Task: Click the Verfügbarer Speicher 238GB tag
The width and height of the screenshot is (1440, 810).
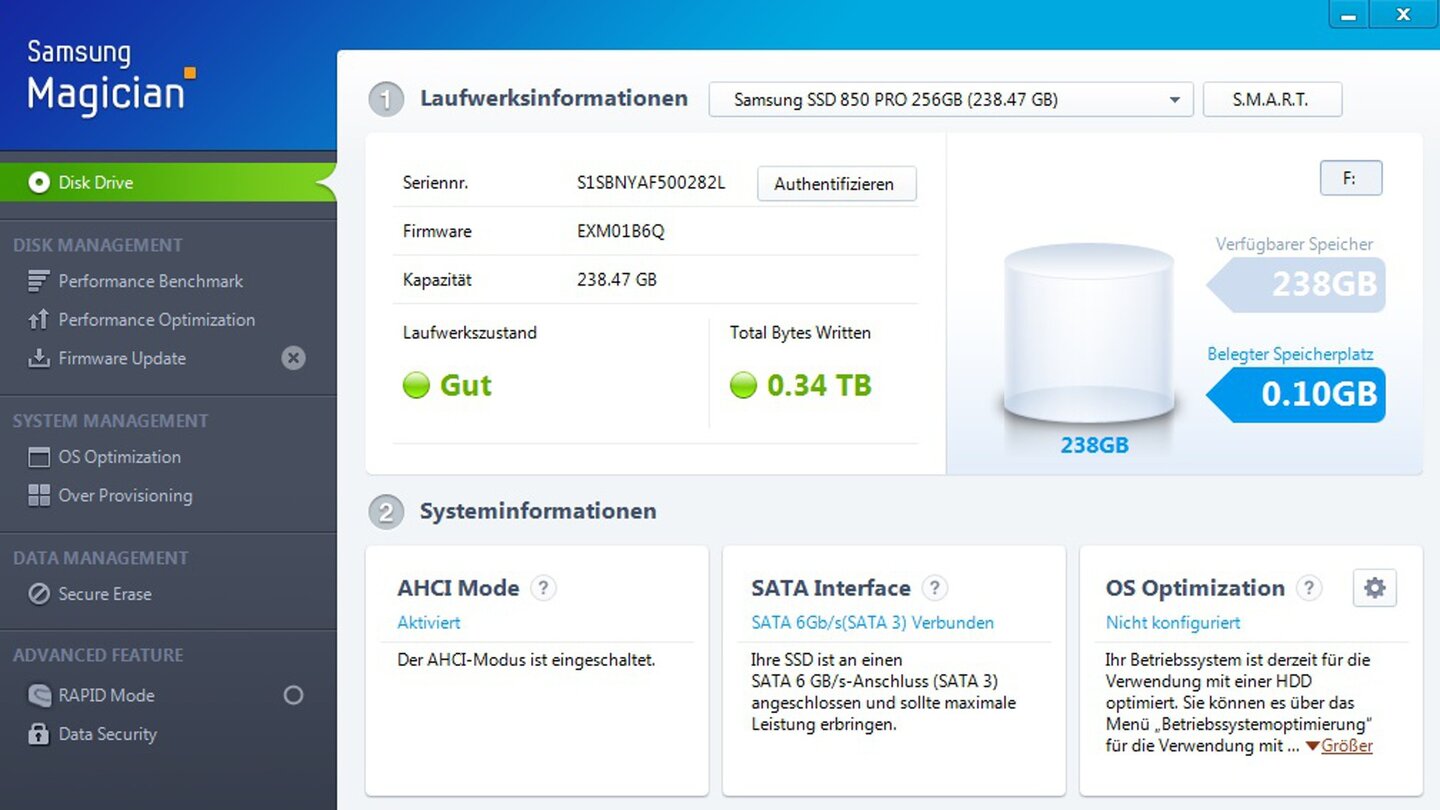Action: pyautogui.click(x=1297, y=284)
